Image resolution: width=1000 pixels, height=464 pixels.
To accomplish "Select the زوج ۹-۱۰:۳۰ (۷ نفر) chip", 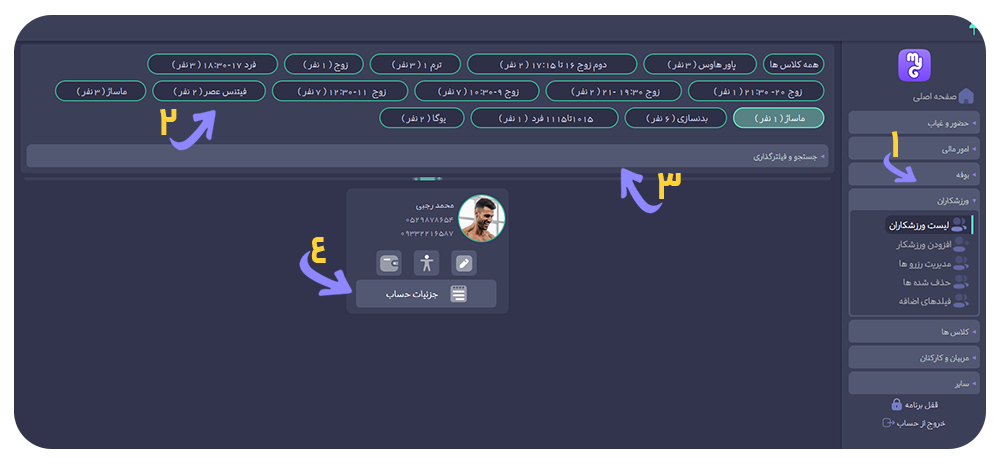I will pyautogui.click(x=476, y=91).
